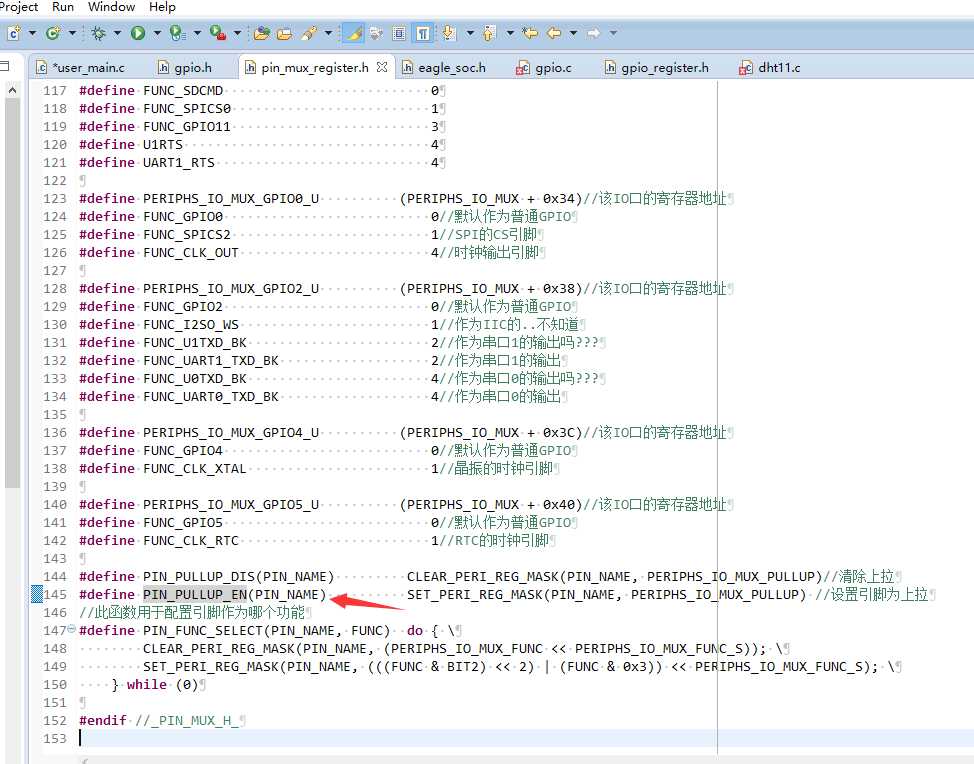Click the Last Edit Location icon
This screenshot has width=974, height=764.
530,33
